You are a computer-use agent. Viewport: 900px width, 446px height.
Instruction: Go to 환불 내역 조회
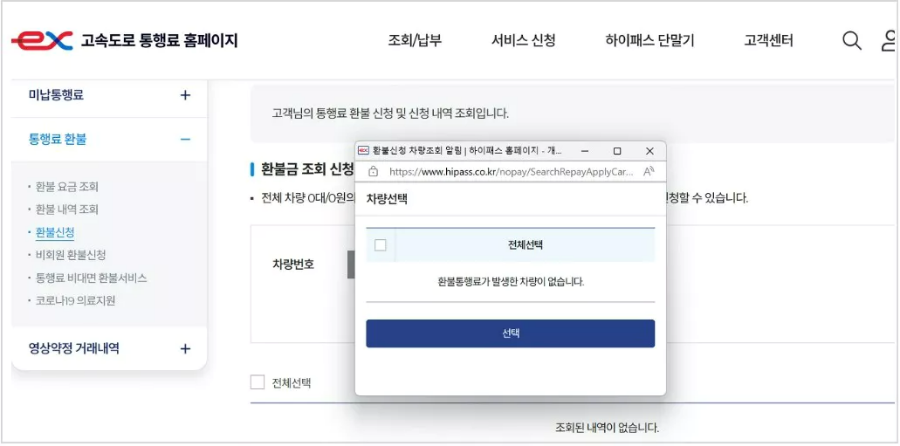[x=67, y=210]
